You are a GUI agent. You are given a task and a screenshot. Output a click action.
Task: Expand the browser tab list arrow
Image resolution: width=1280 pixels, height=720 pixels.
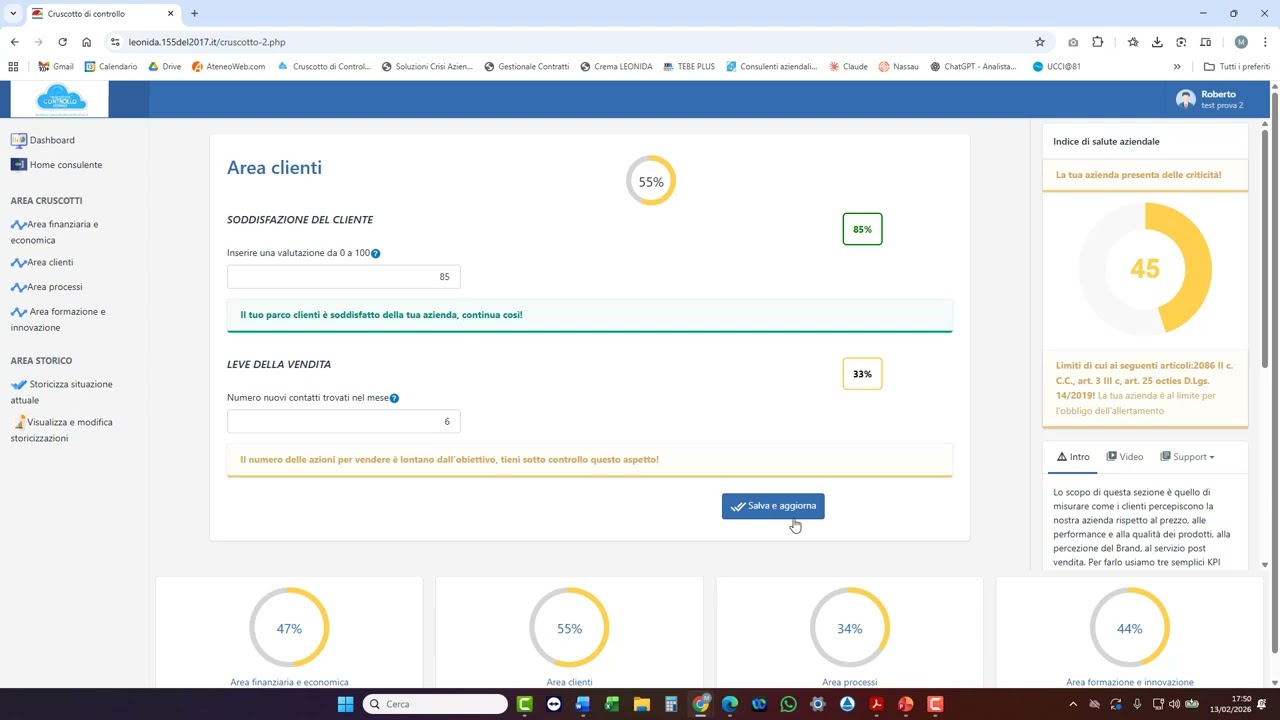click(x=13, y=13)
